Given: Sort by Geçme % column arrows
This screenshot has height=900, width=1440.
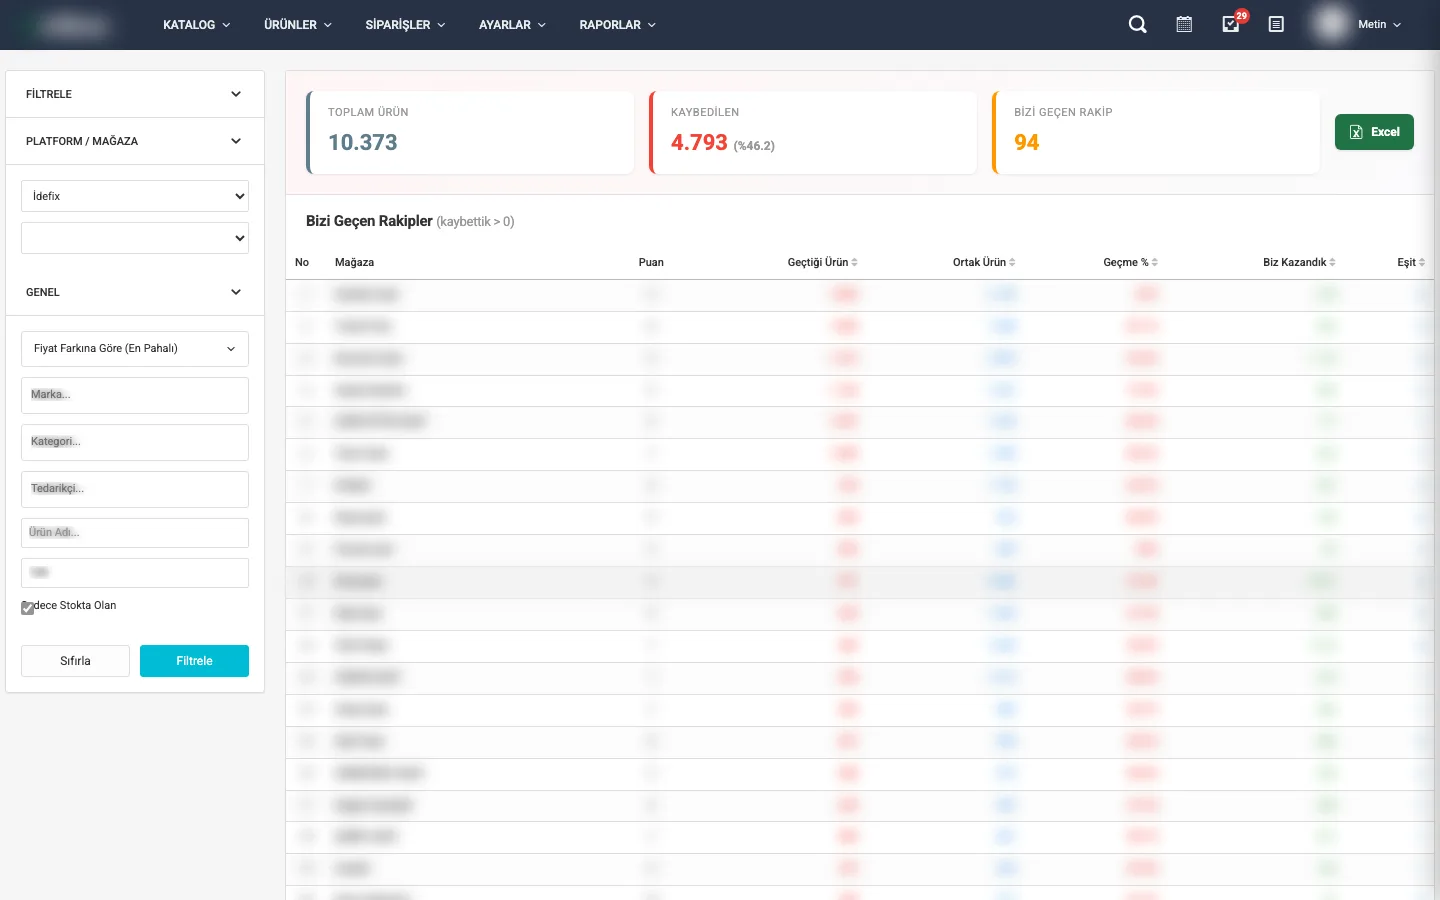Looking at the screenshot, I should click(1154, 263).
